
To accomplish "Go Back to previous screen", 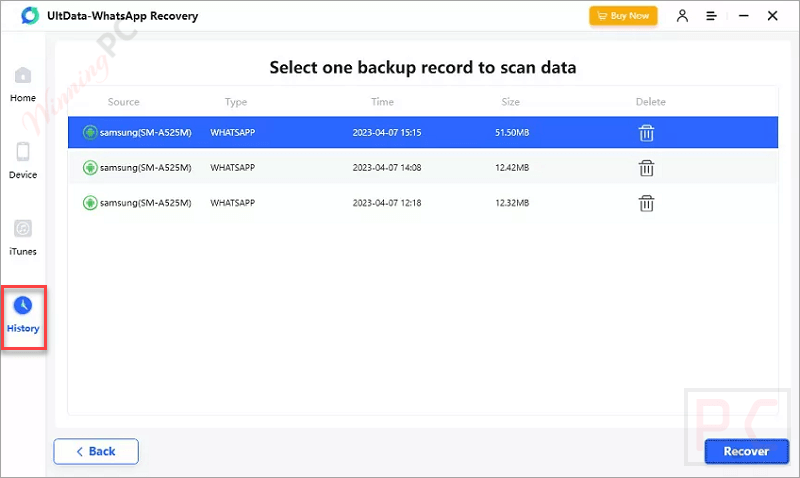I will point(96,451).
